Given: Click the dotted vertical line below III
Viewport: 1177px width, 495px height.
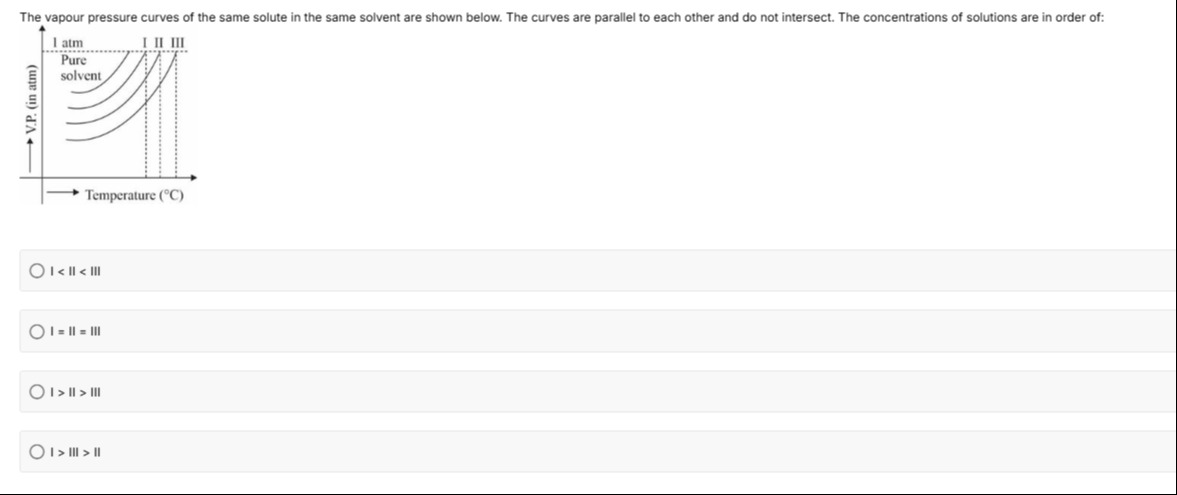Looking at the screenshot, I should (175, 114).
